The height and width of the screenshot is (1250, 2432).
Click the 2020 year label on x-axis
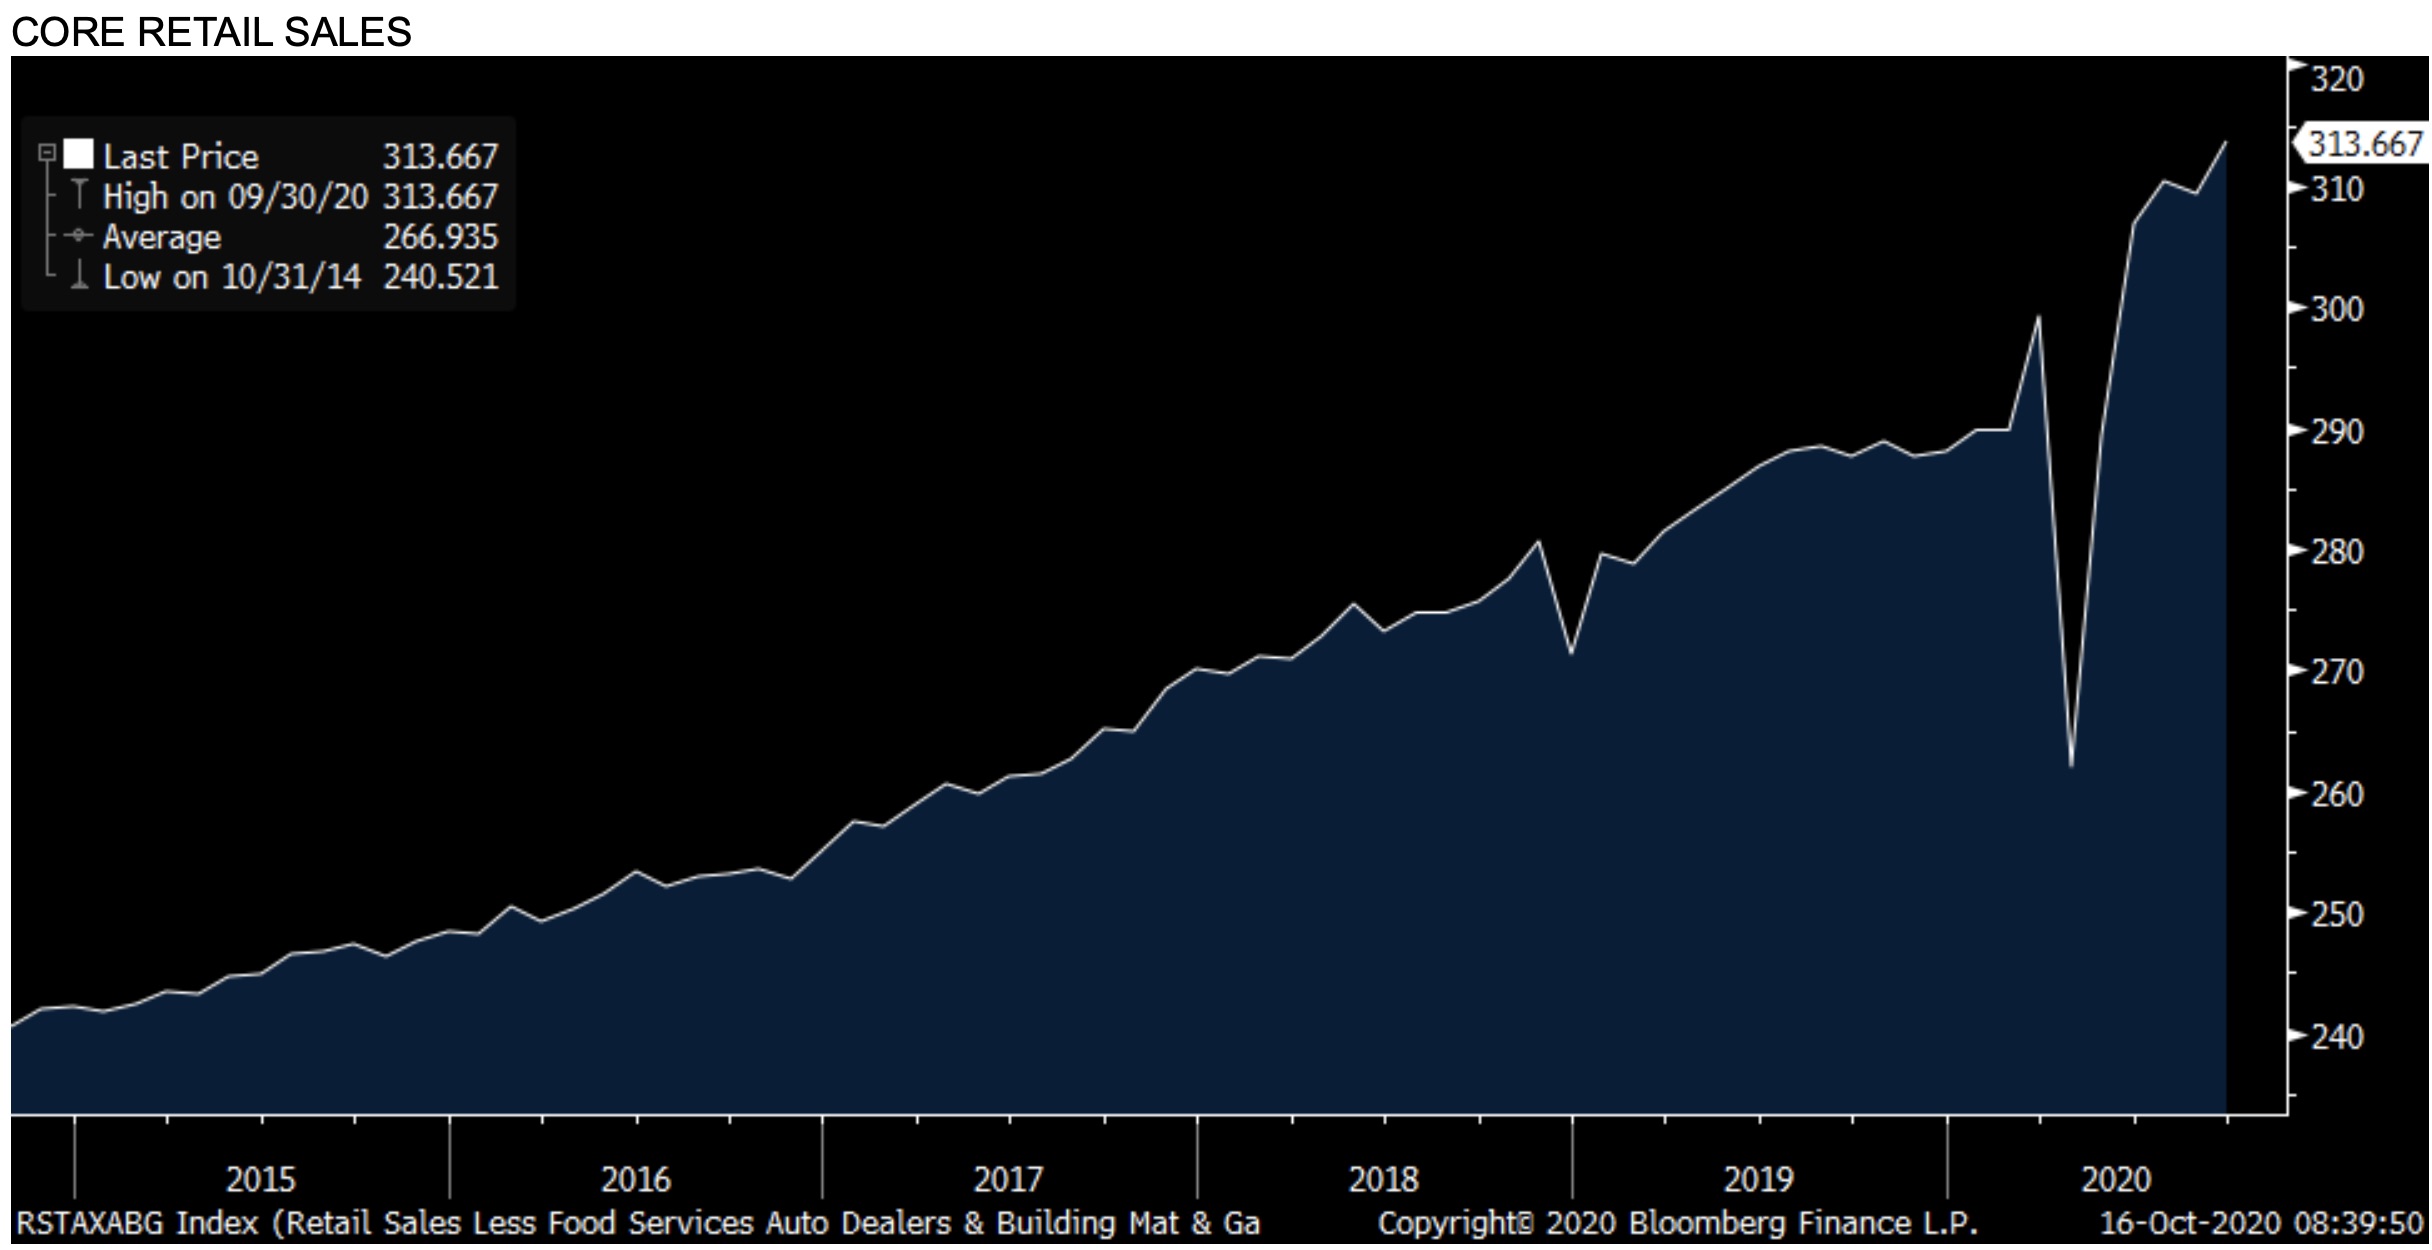point(2115,1180)
